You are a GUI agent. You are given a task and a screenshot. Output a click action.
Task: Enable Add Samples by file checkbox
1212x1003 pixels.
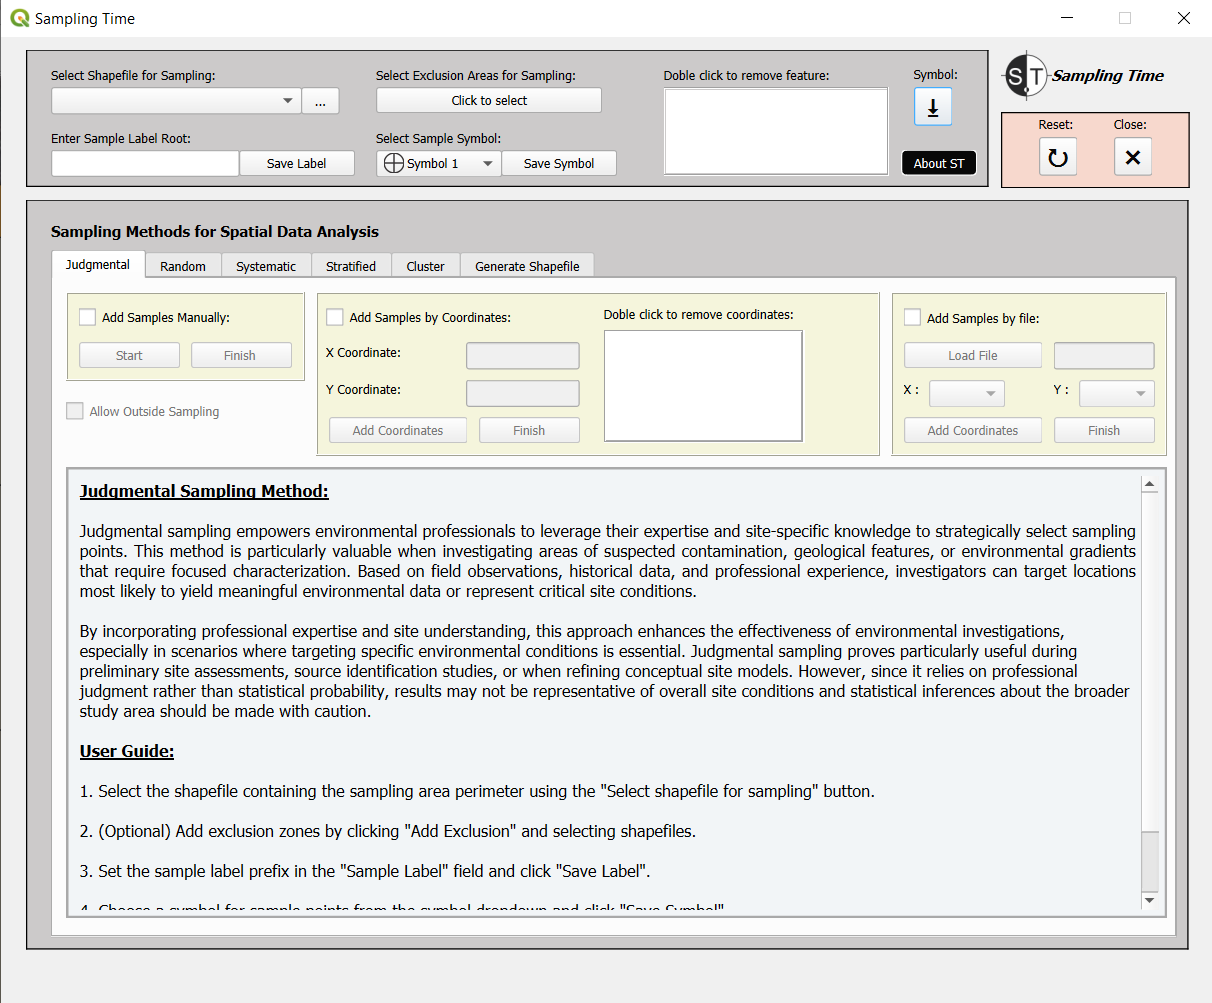click(x=912, y=317)
